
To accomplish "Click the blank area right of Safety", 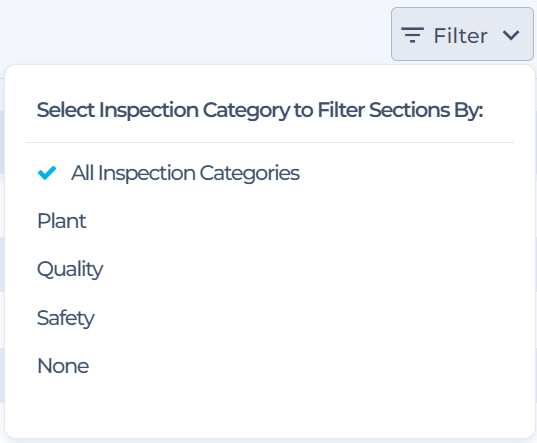I will 303,318.
